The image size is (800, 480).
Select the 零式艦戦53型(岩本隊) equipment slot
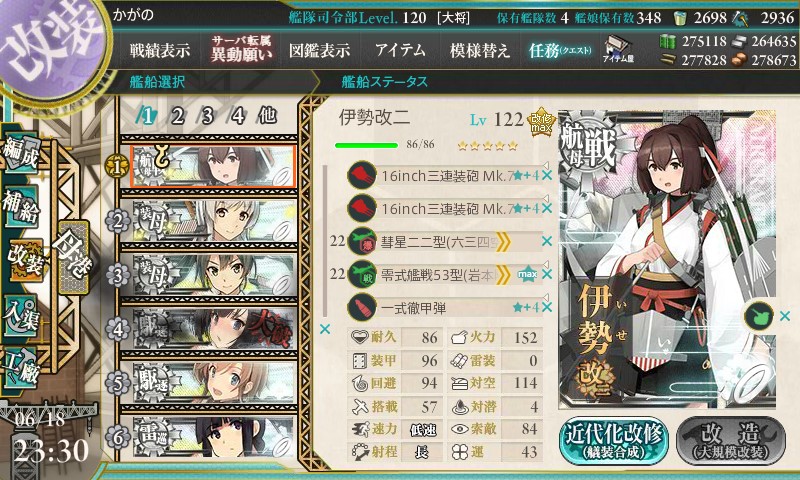point(444,274)
